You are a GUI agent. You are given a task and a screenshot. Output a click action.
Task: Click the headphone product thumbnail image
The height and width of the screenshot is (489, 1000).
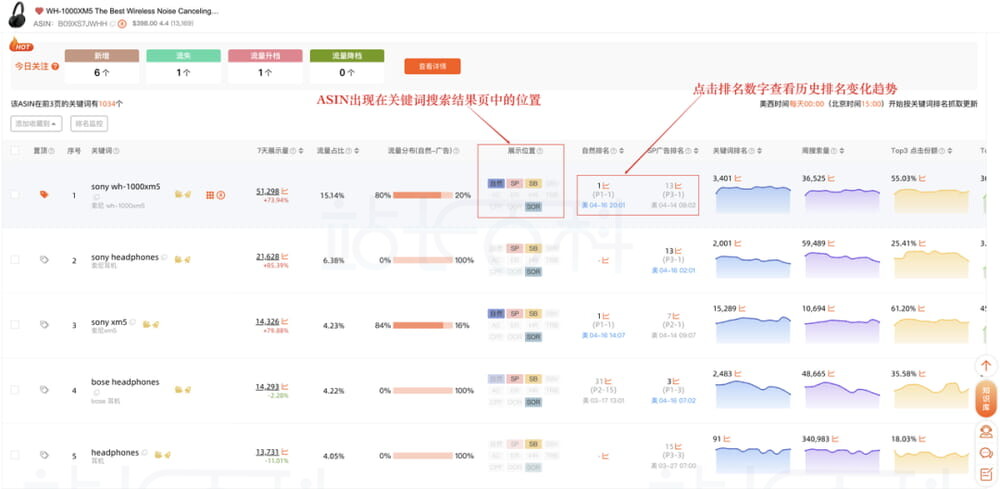click(17, 15)
